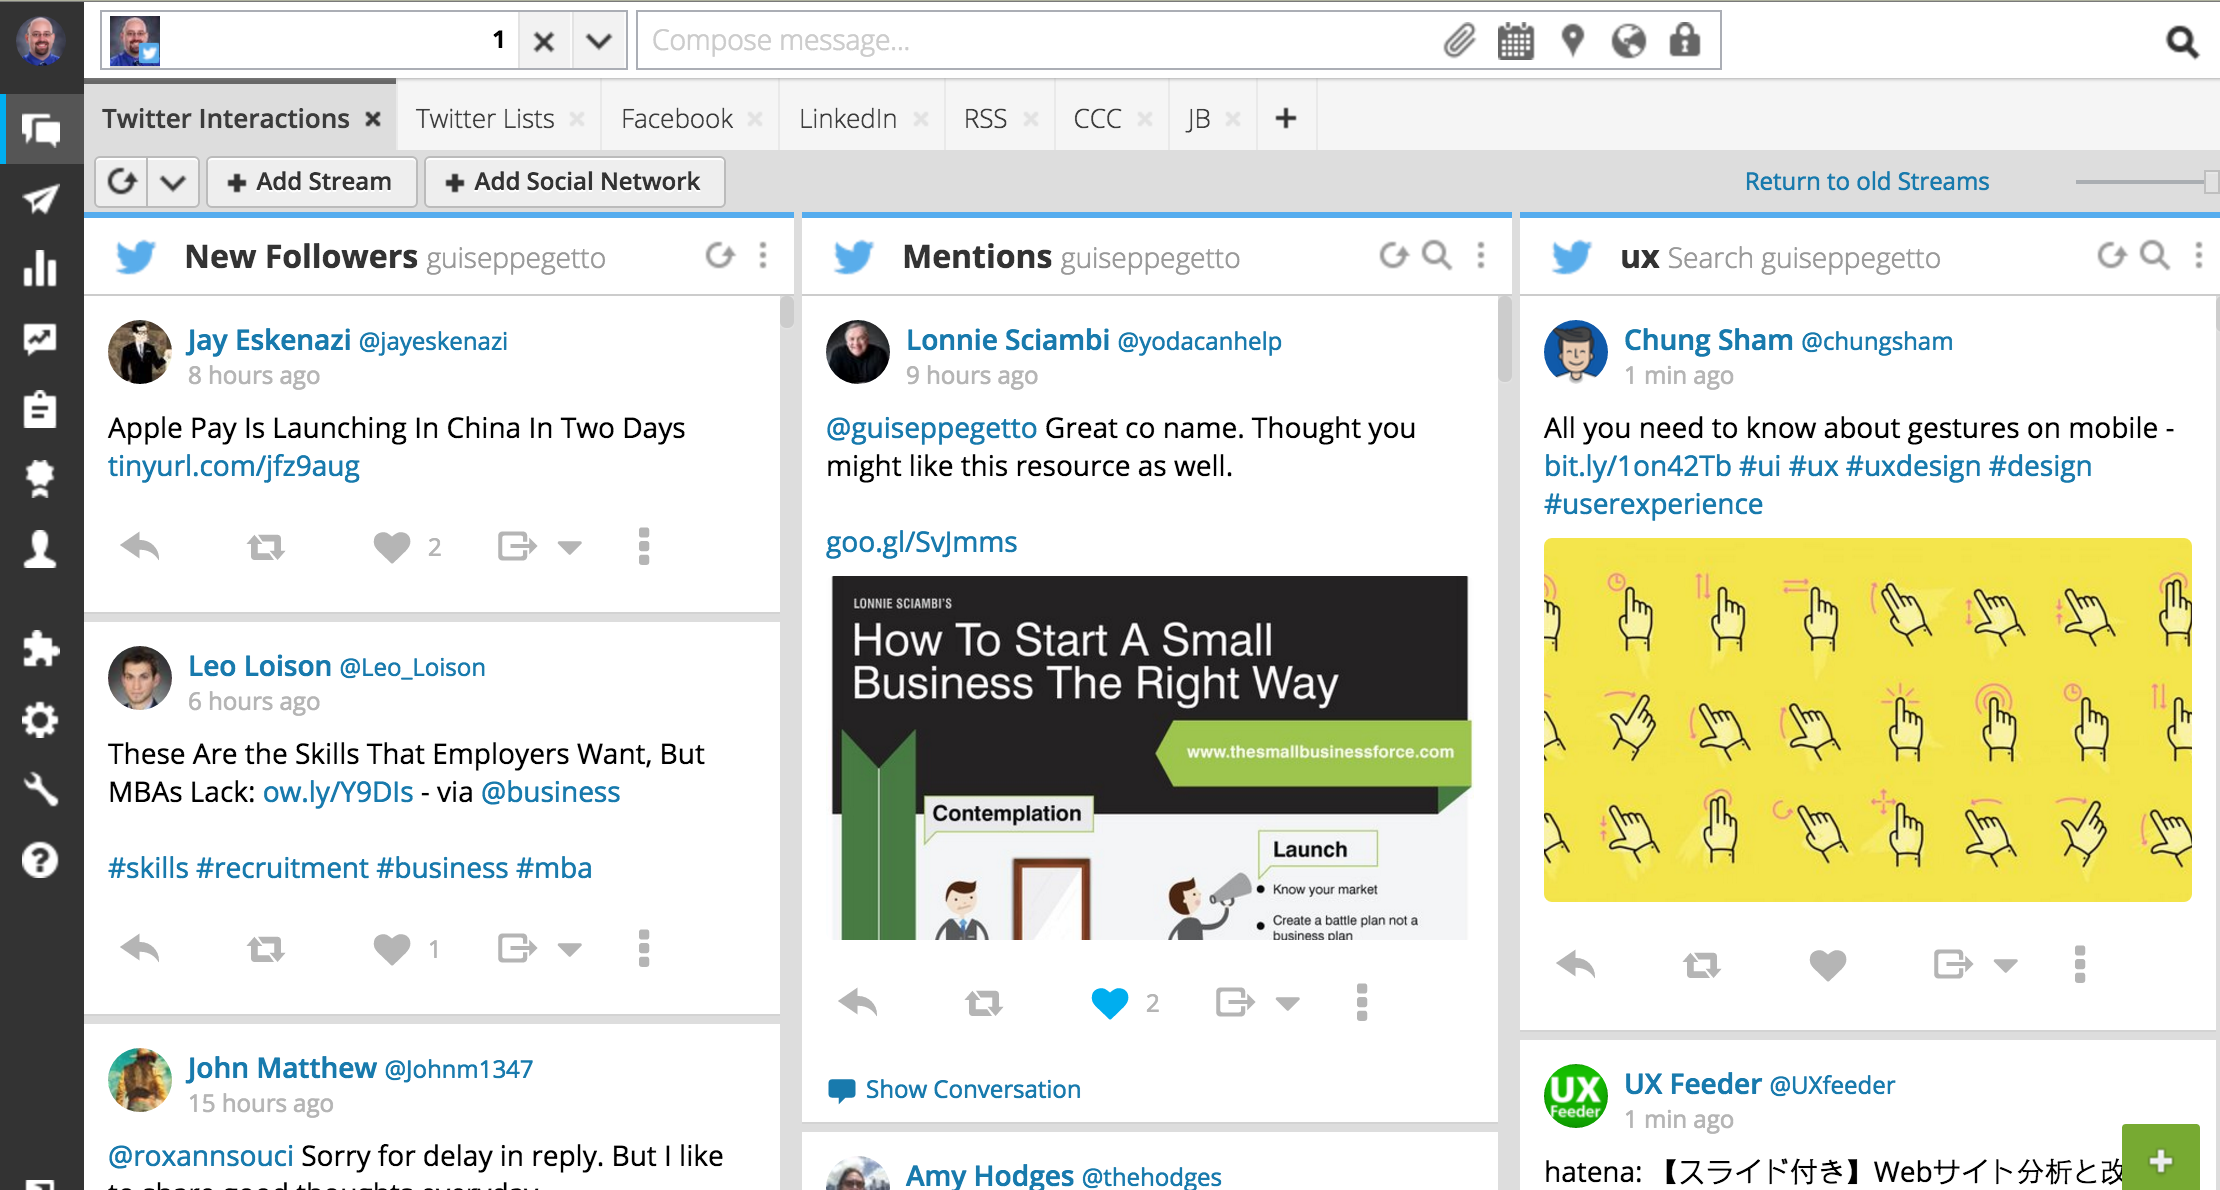Open the ux Search stream options menu
This screenshot has width=2220, height=1190.
tap(2199, 256)
